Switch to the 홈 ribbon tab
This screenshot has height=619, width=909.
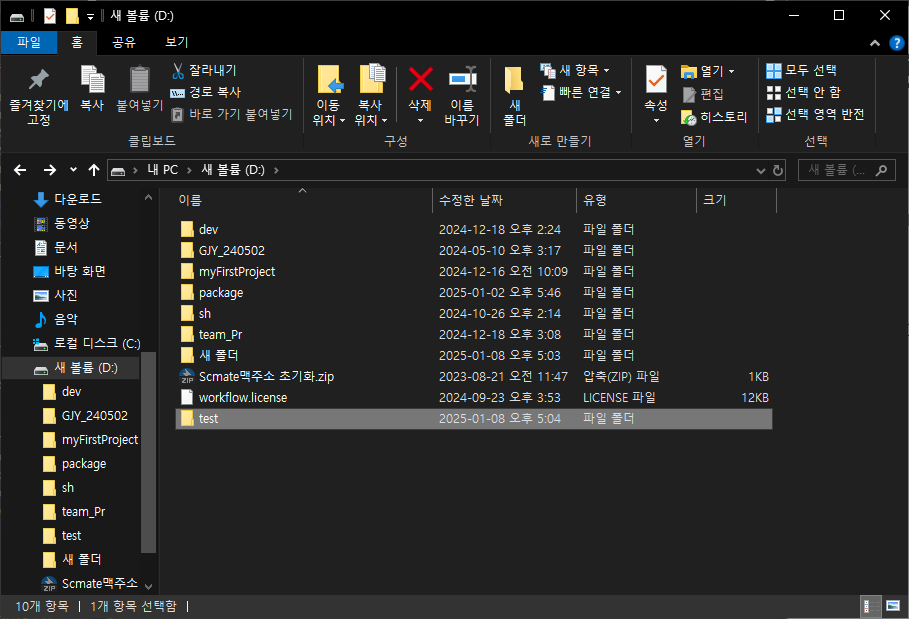point(77,42)
